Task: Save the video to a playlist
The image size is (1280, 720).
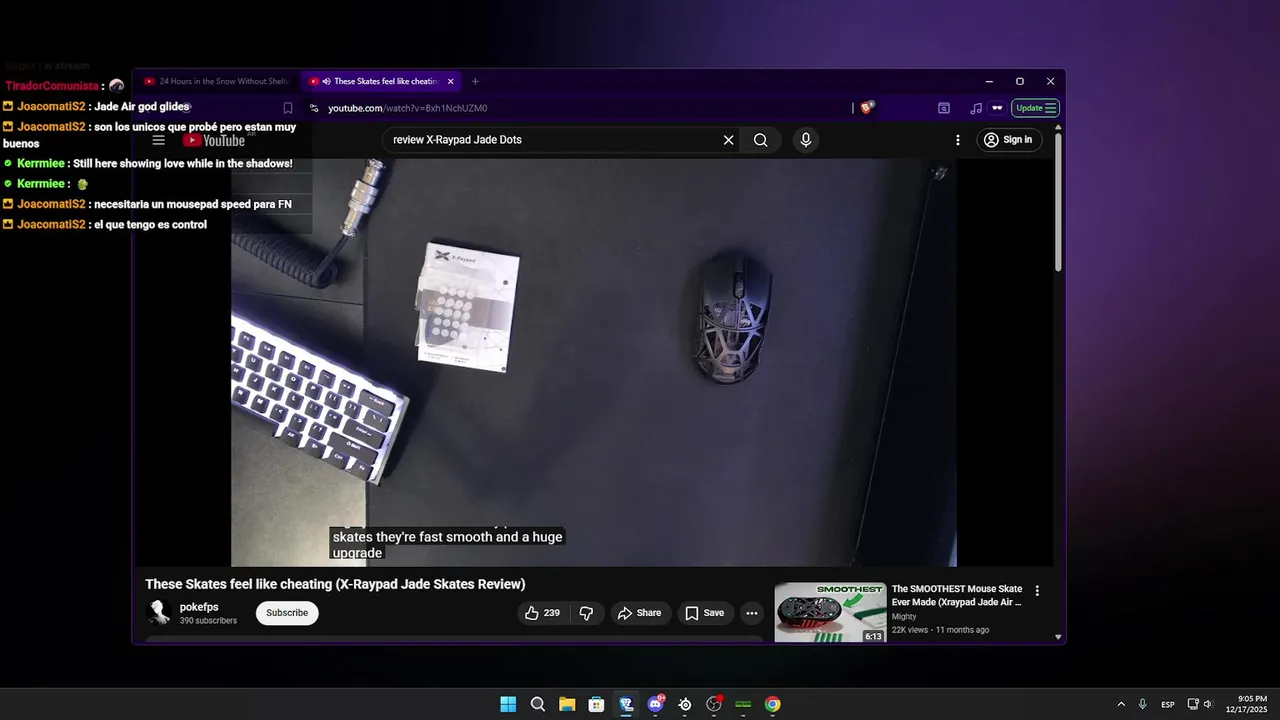Action: coord(705,613)
